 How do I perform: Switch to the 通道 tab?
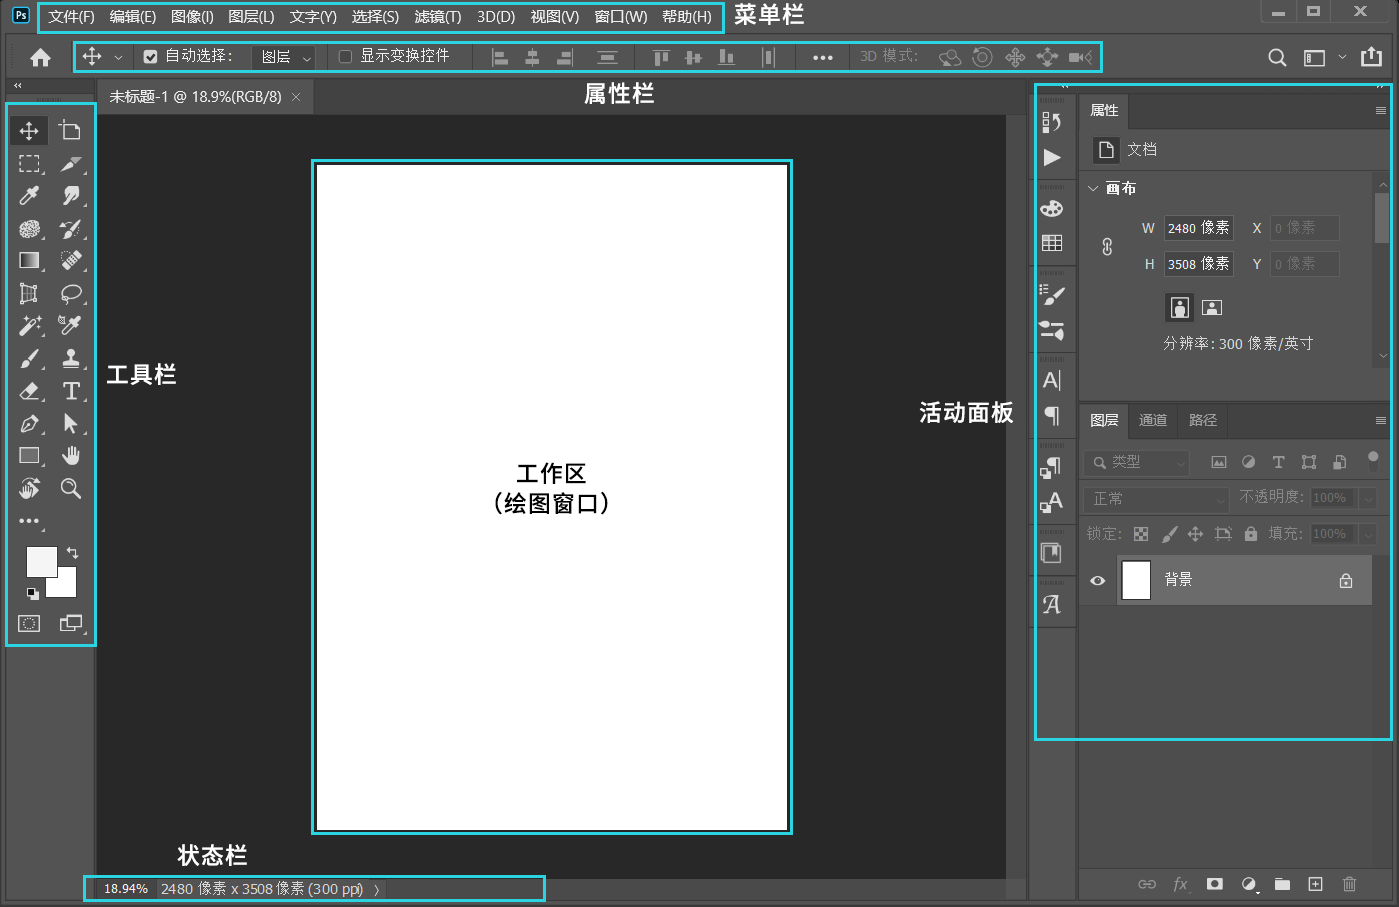[1152, 420]
